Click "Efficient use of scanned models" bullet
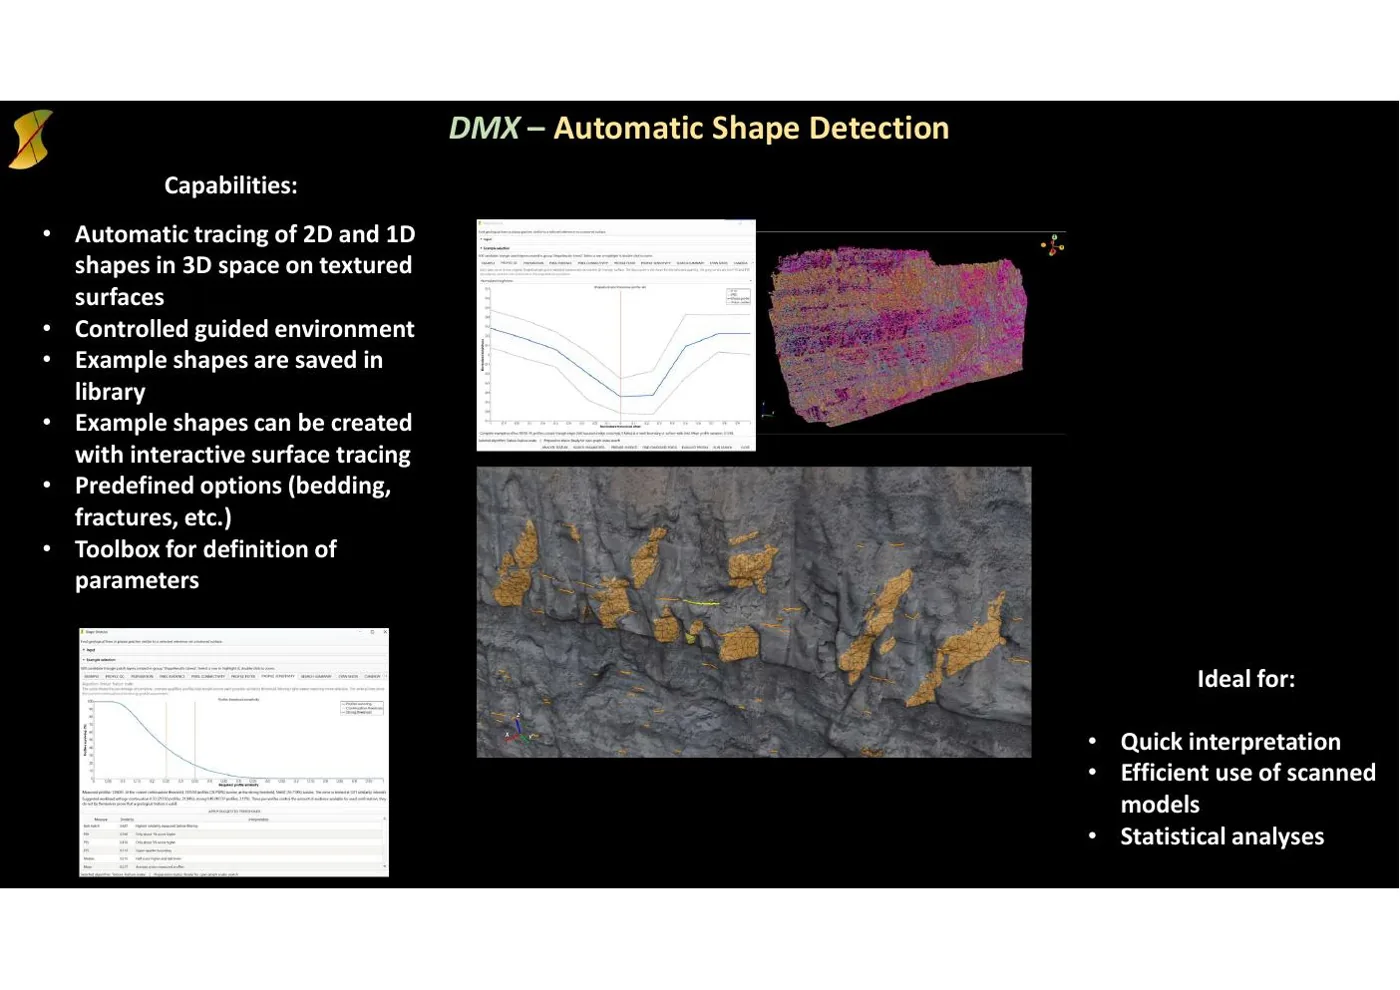Viewport: 1400px width, 990px height. (x=1248, y=789)
